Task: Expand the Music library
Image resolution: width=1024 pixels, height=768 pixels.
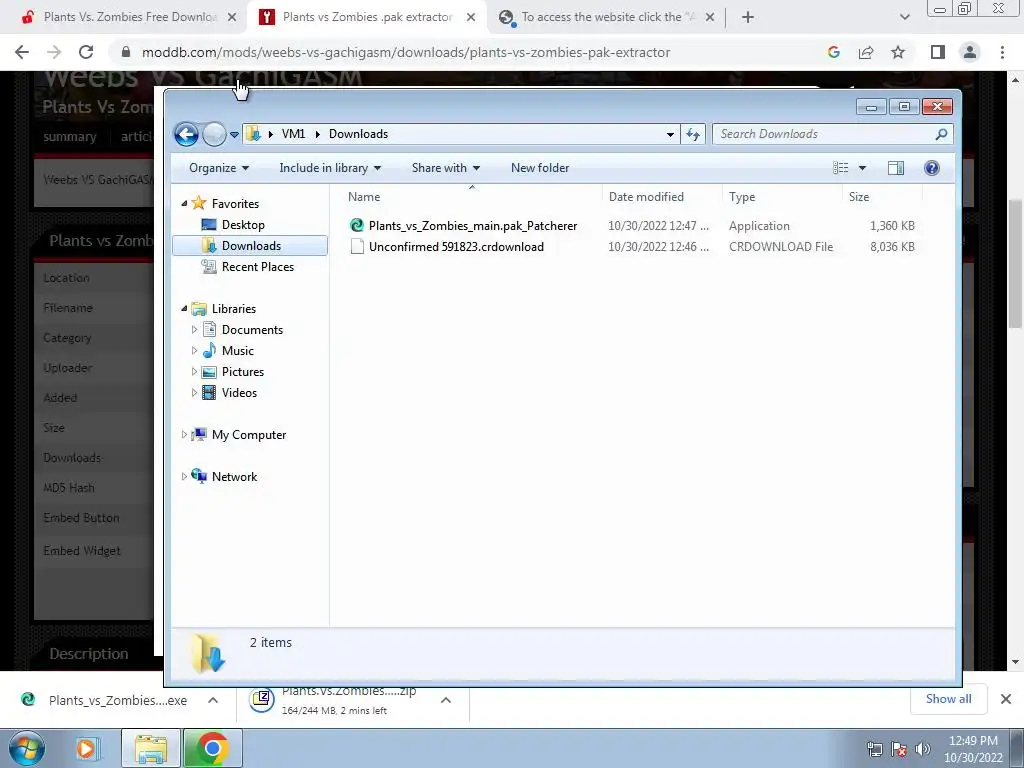Action: point(194,351)
